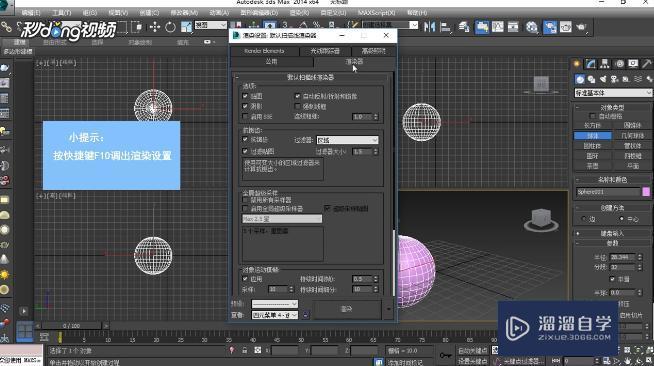Select the 边 creation method radio button
Viewport: 654px width, 366px height.
coord(584,219)
